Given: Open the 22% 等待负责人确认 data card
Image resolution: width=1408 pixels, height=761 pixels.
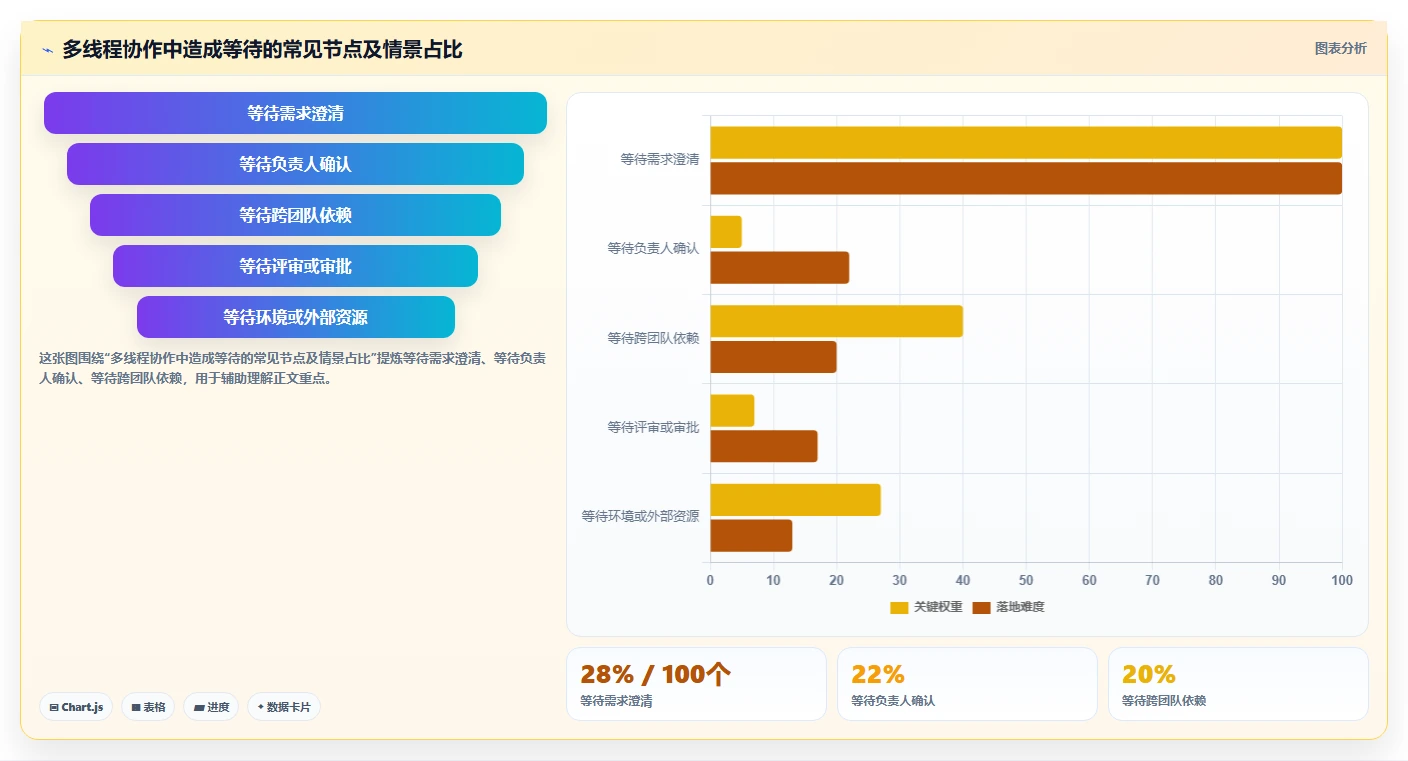Looking at the screenshot, I should click(x=967, y=684).
